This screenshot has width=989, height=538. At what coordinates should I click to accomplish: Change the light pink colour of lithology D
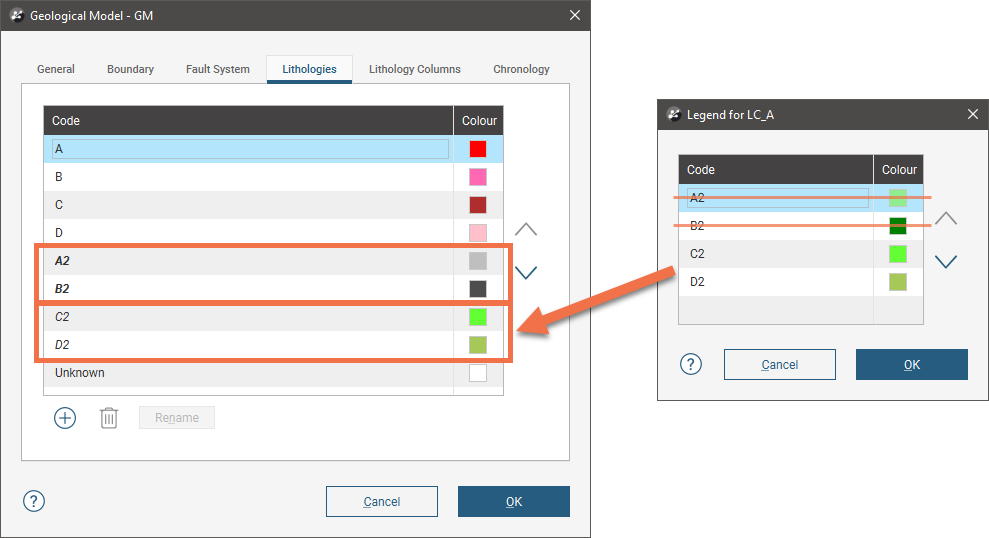point(478,233)
